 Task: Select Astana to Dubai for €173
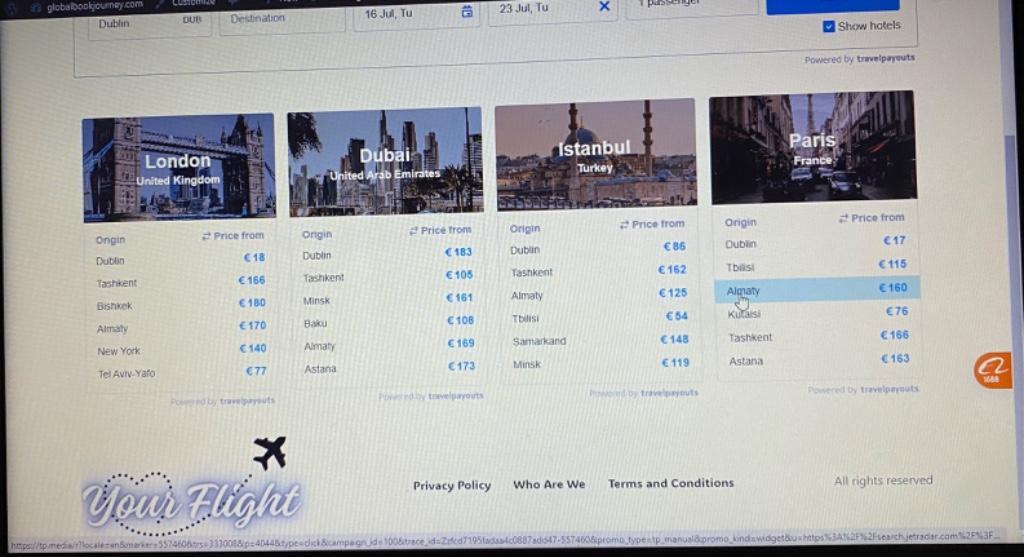coord(390,368)
